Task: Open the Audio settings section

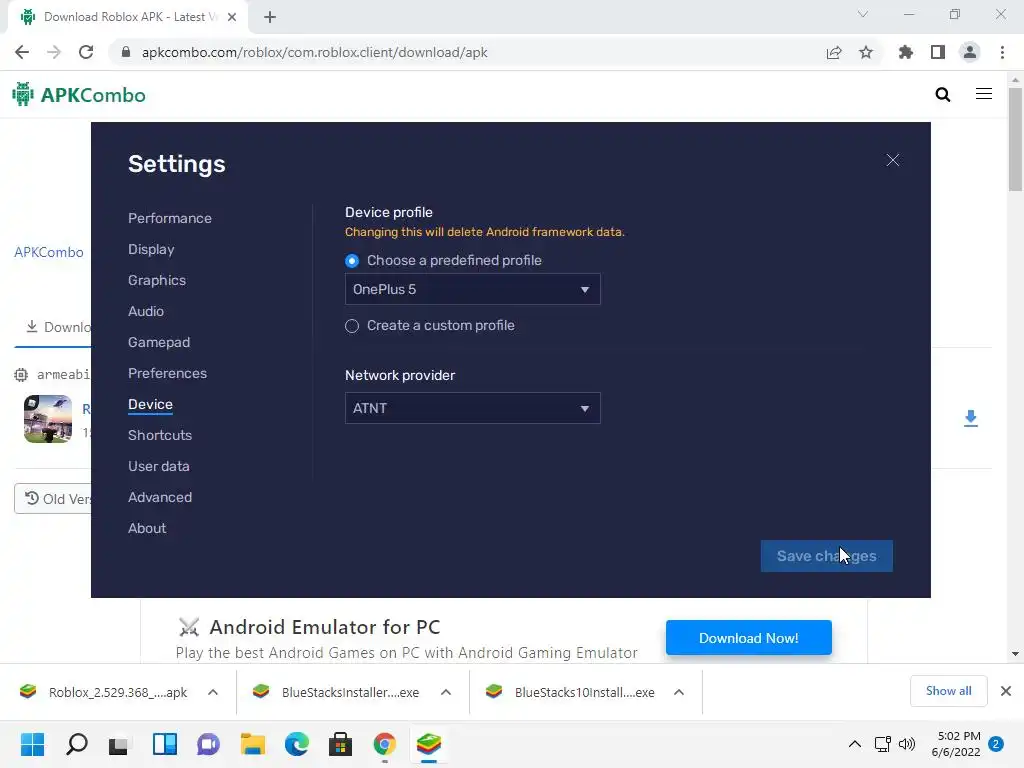Action: point(146,312)
